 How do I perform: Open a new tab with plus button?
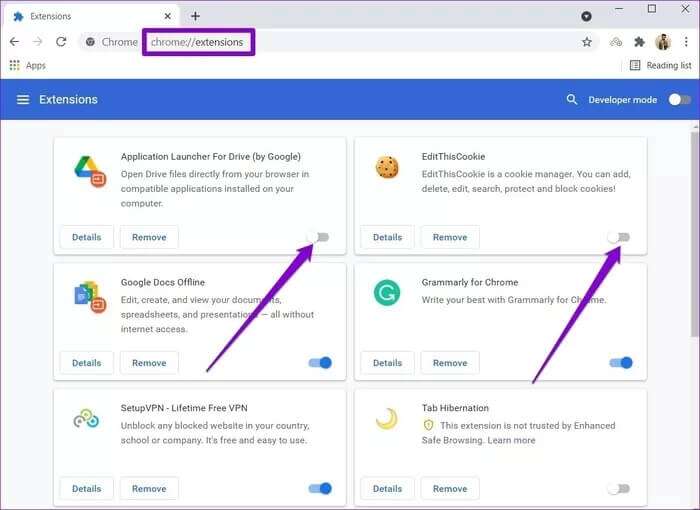click(195, 17)
